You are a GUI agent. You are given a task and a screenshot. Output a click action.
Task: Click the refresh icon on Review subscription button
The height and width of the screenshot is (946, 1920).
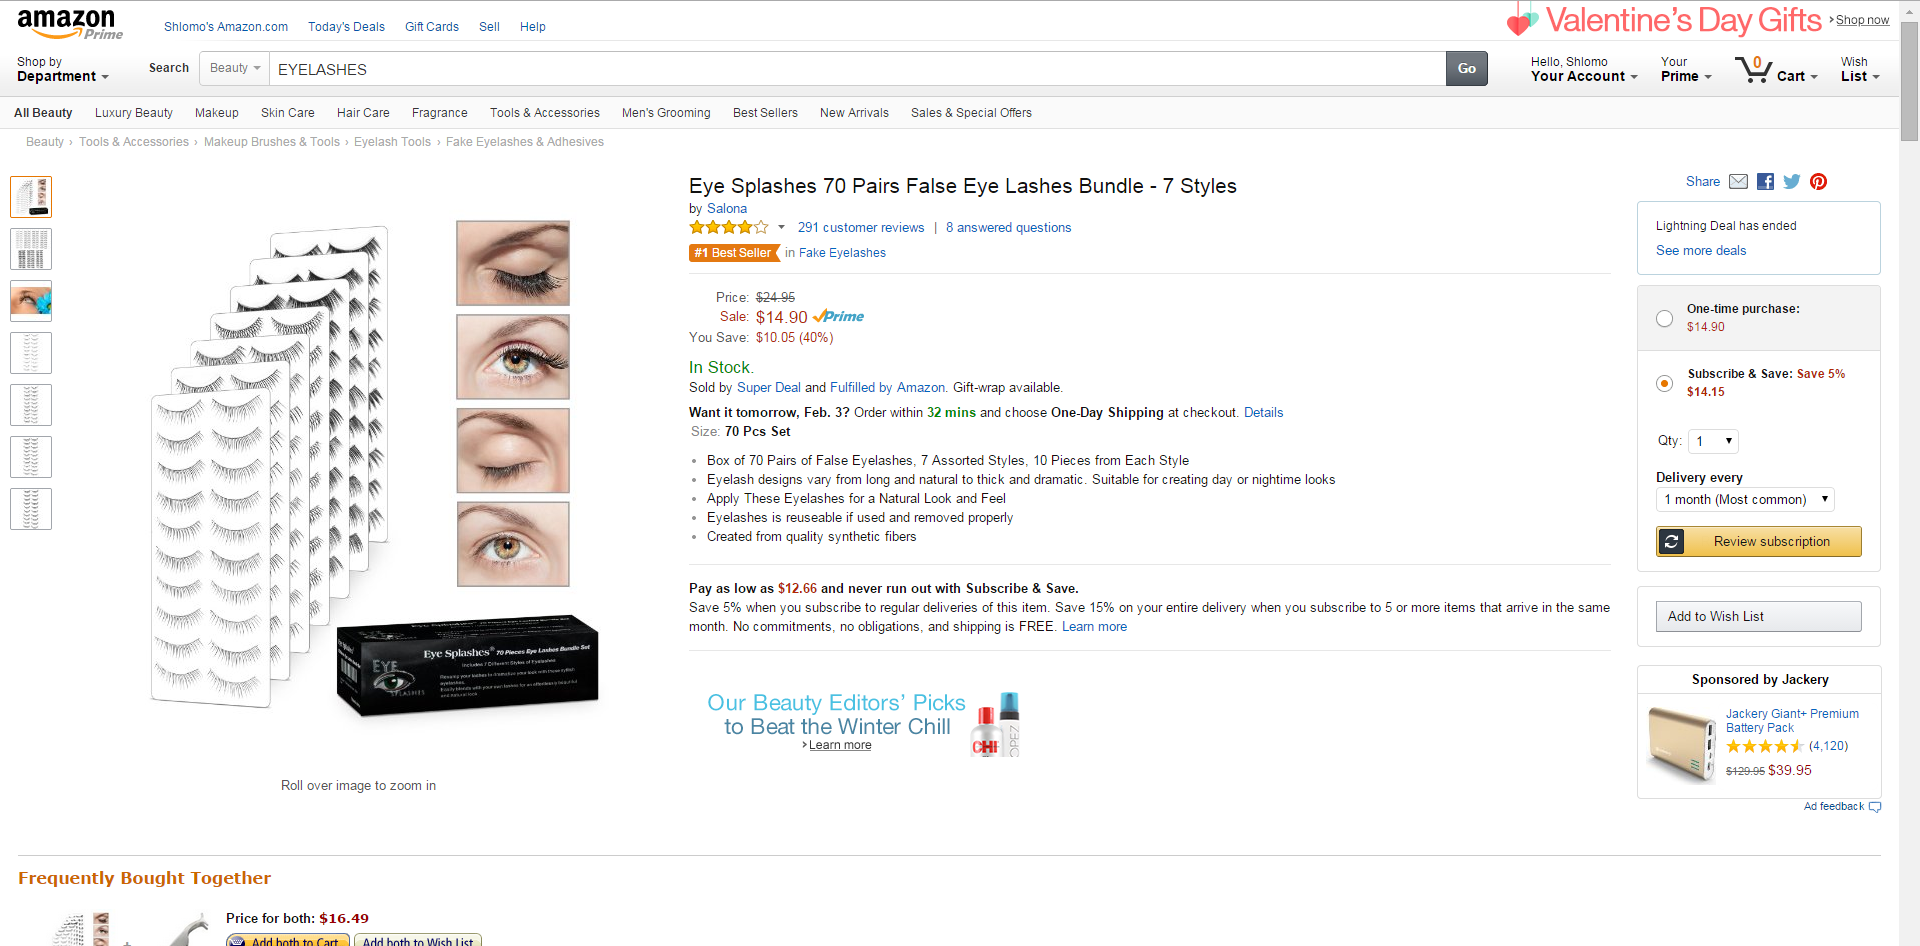1672,541
